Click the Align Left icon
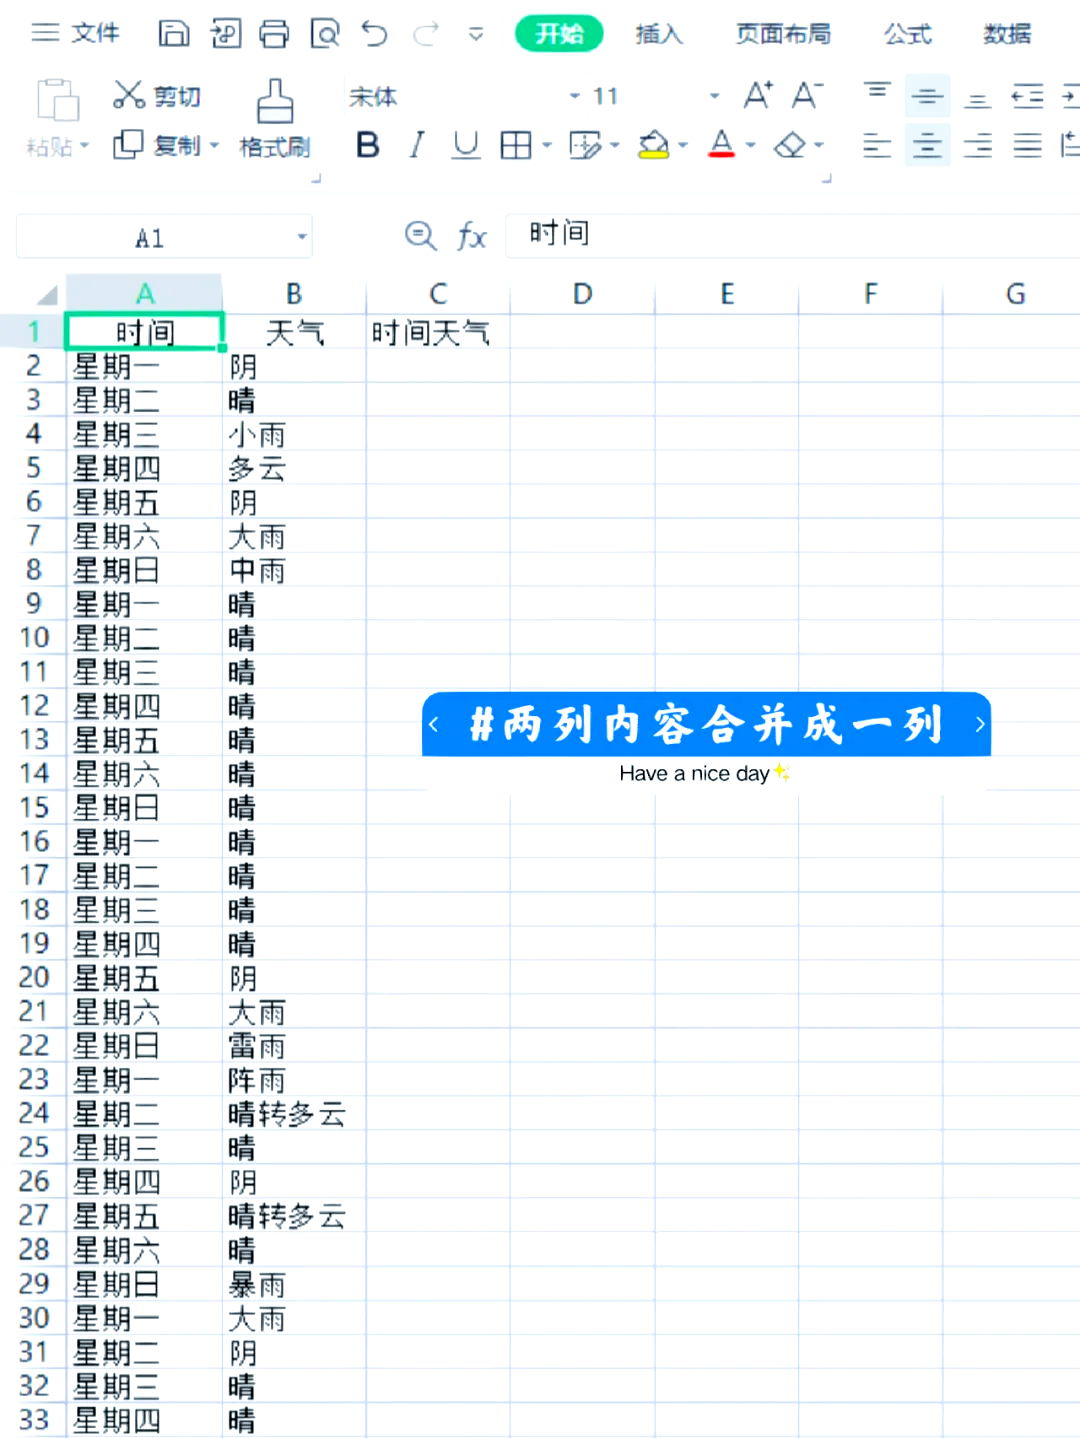The image size is (1080, 1438). (x=877, y=146)
